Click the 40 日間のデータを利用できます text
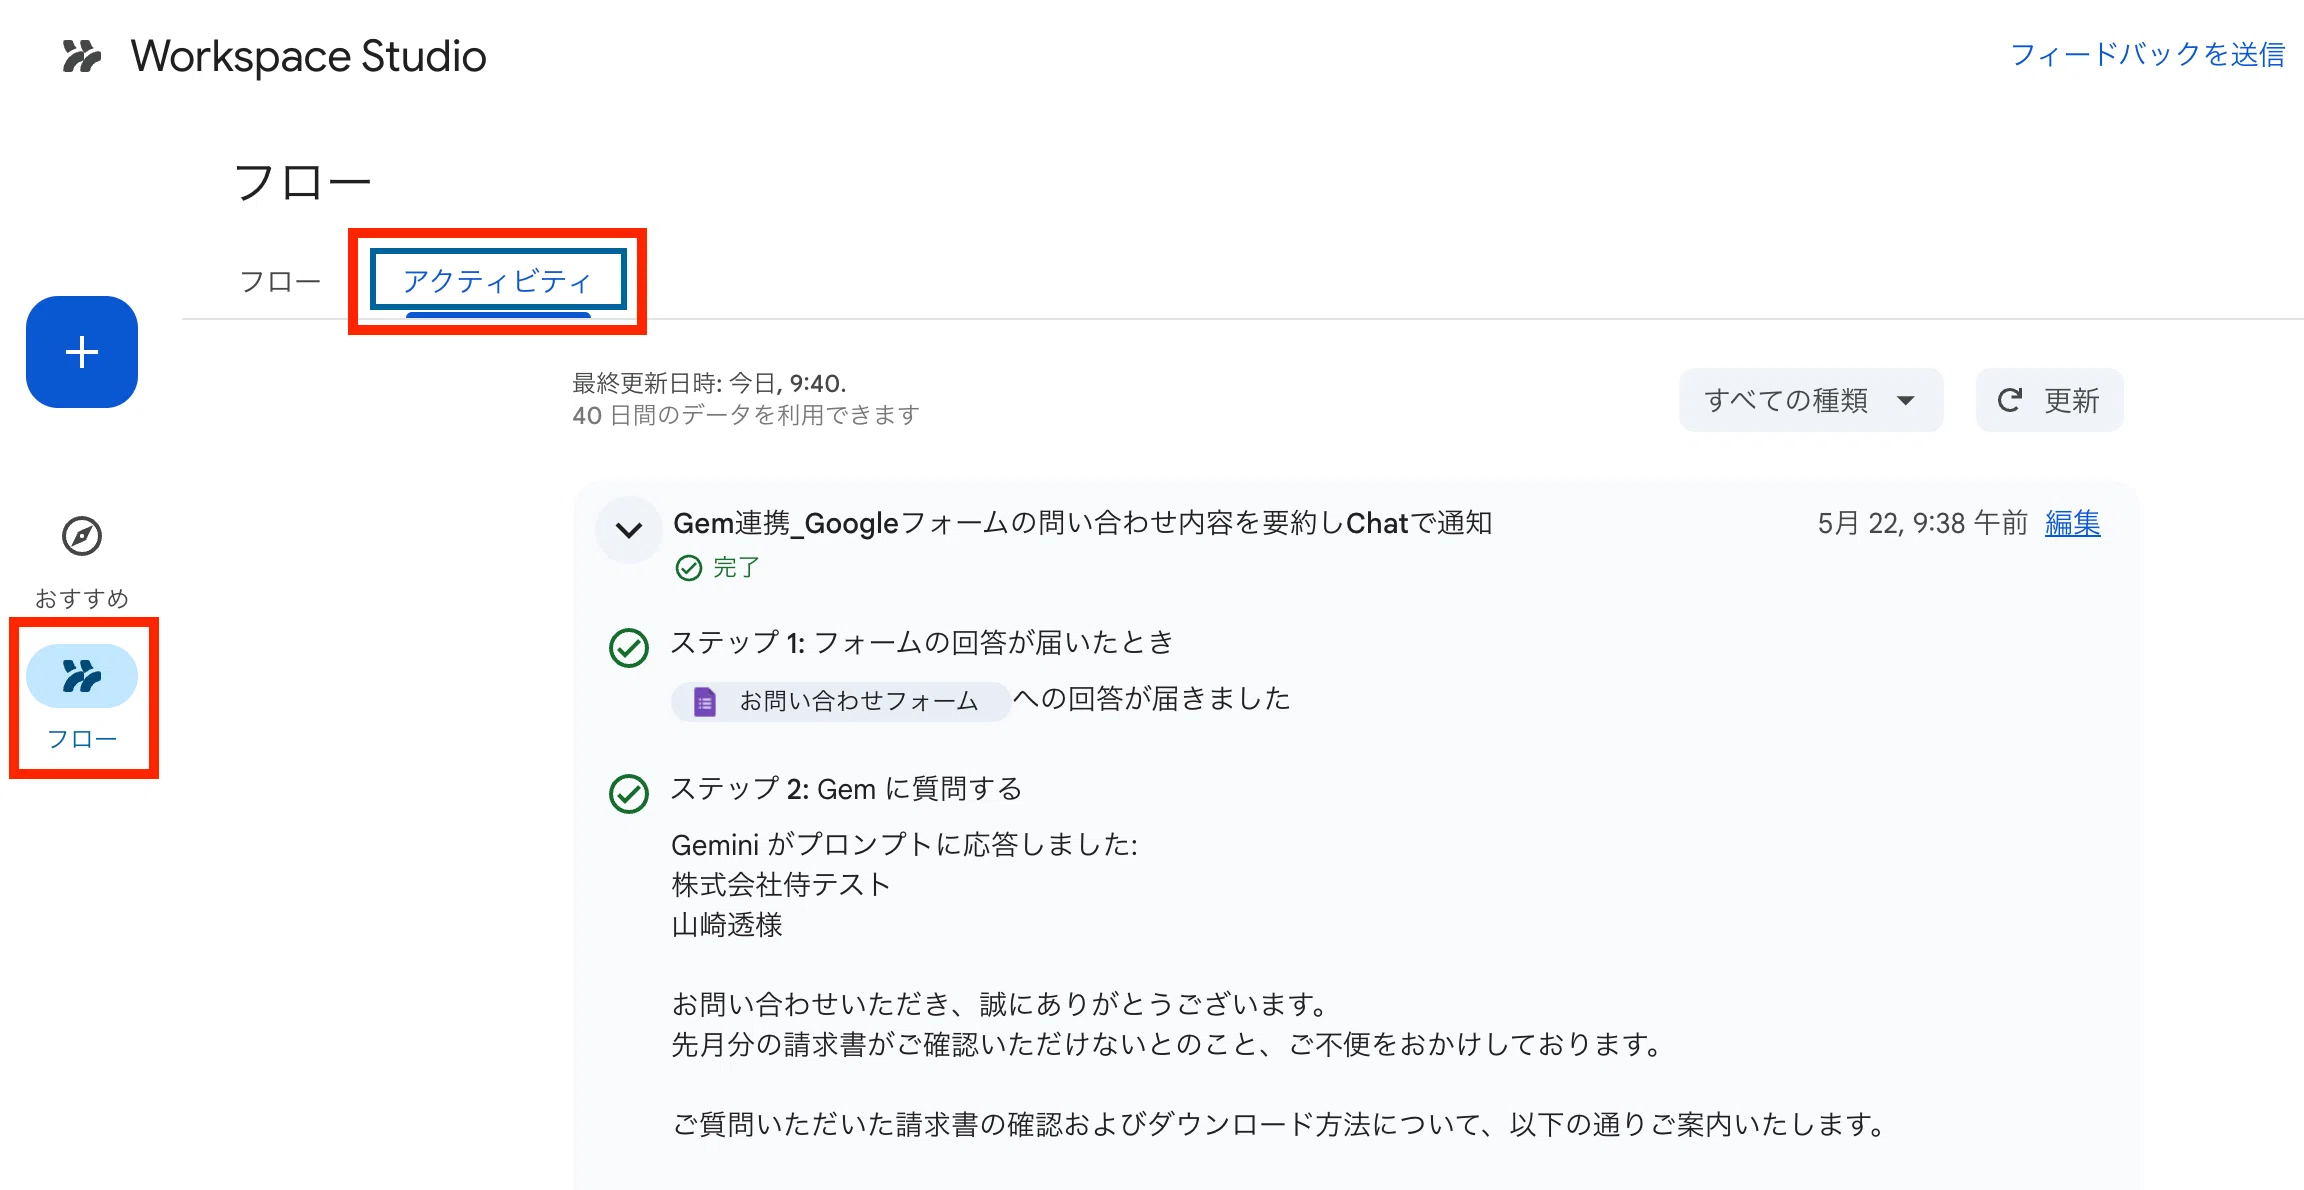The width and height of the screenshot is (2304, 1190). 746,415
